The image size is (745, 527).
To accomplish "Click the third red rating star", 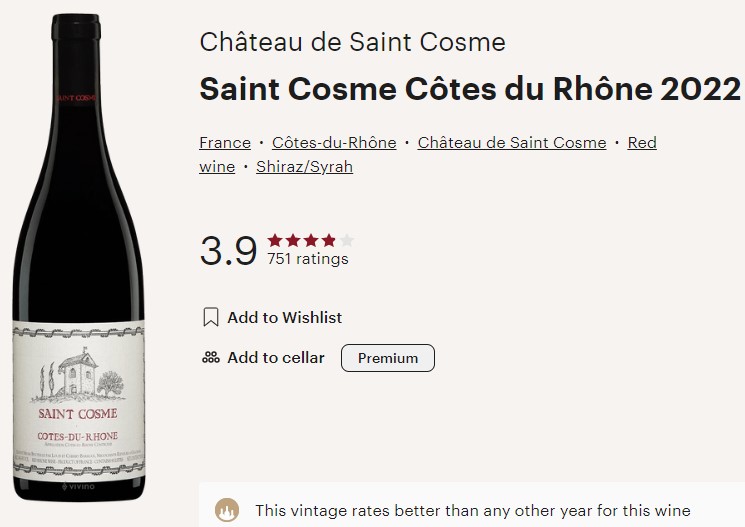I will 311,240.
